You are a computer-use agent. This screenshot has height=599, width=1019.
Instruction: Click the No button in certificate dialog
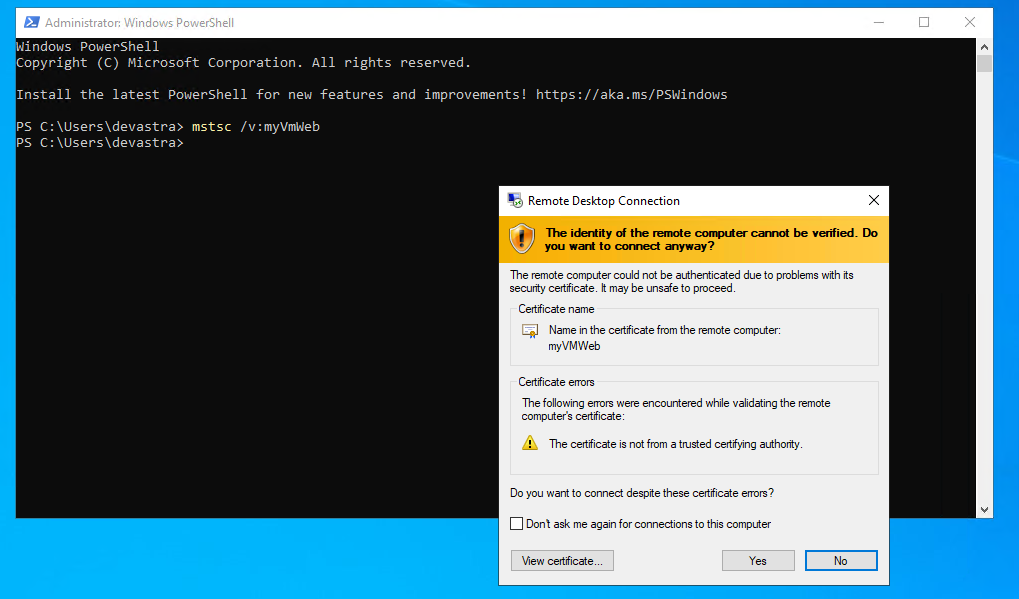pos(841,561)
